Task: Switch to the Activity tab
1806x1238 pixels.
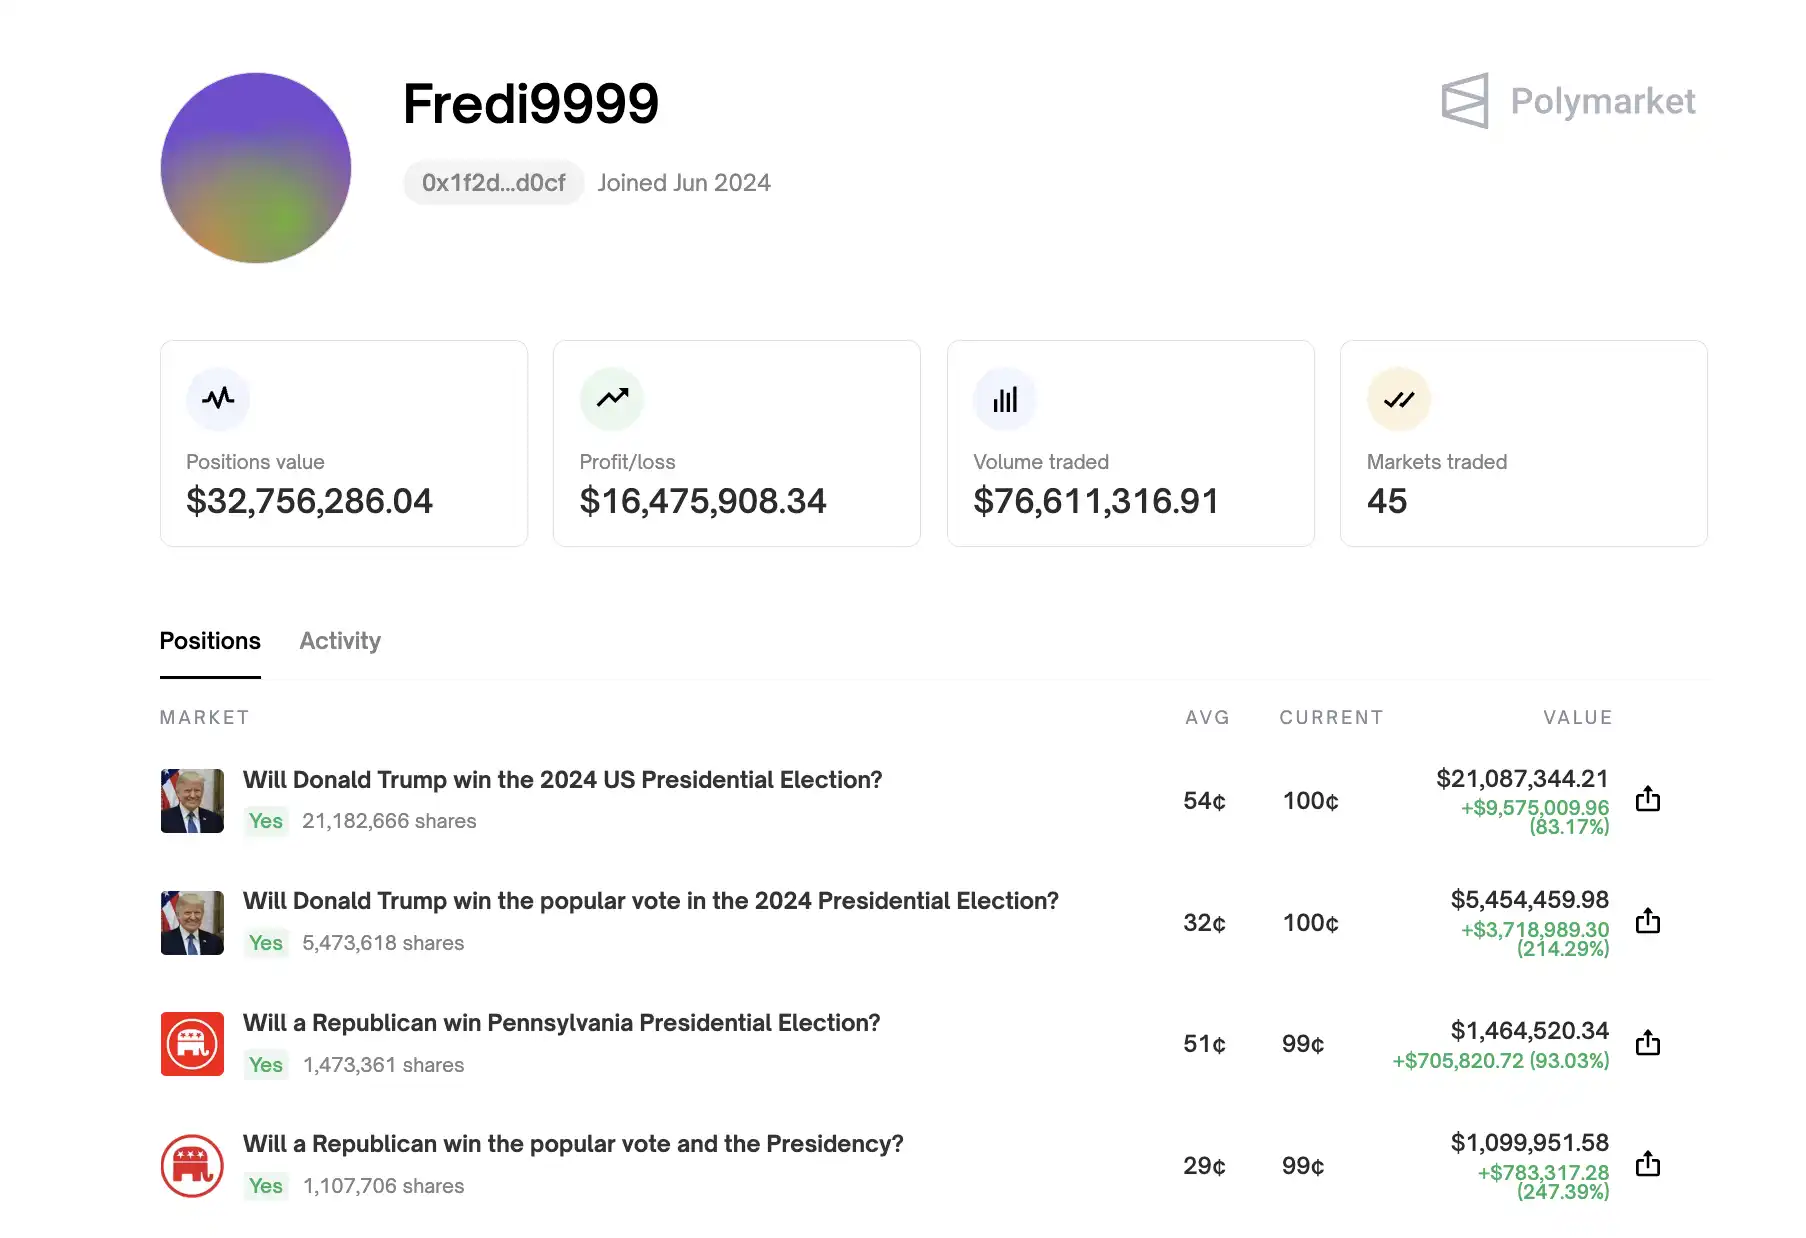Action: click(x=340, y=641)
